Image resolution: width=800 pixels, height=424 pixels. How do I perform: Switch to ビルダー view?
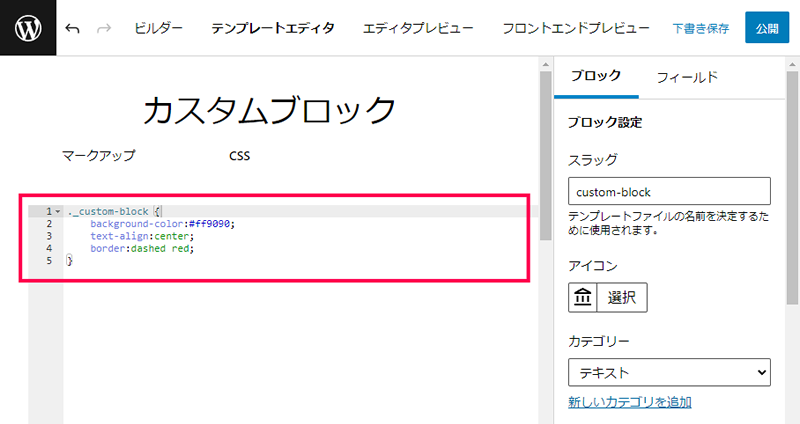tap(158, 28)
